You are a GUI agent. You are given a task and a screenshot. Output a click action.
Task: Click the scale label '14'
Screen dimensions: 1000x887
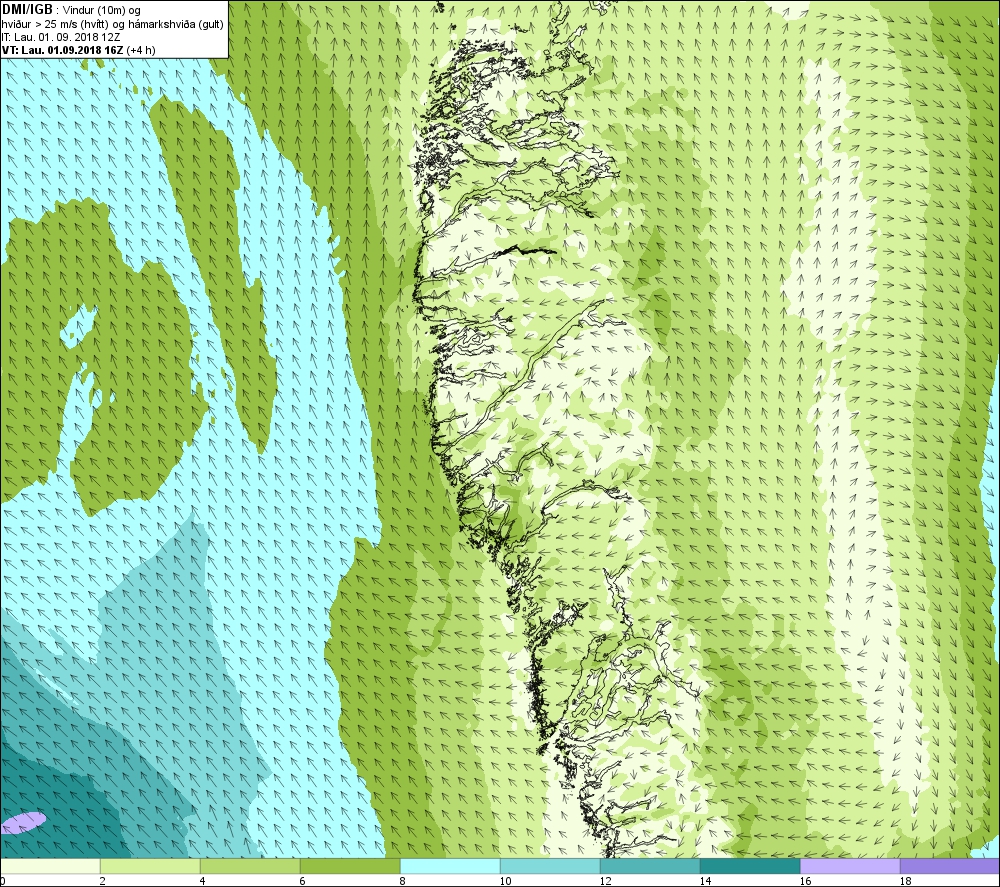(706, 881)
